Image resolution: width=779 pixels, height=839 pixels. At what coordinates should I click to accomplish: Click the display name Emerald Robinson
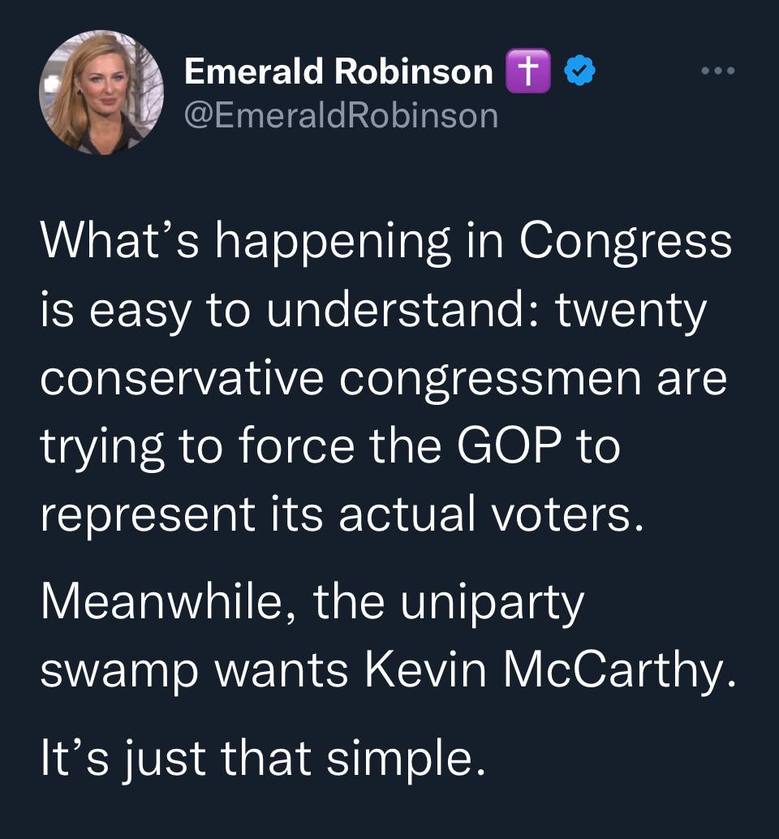coord(338,71)
